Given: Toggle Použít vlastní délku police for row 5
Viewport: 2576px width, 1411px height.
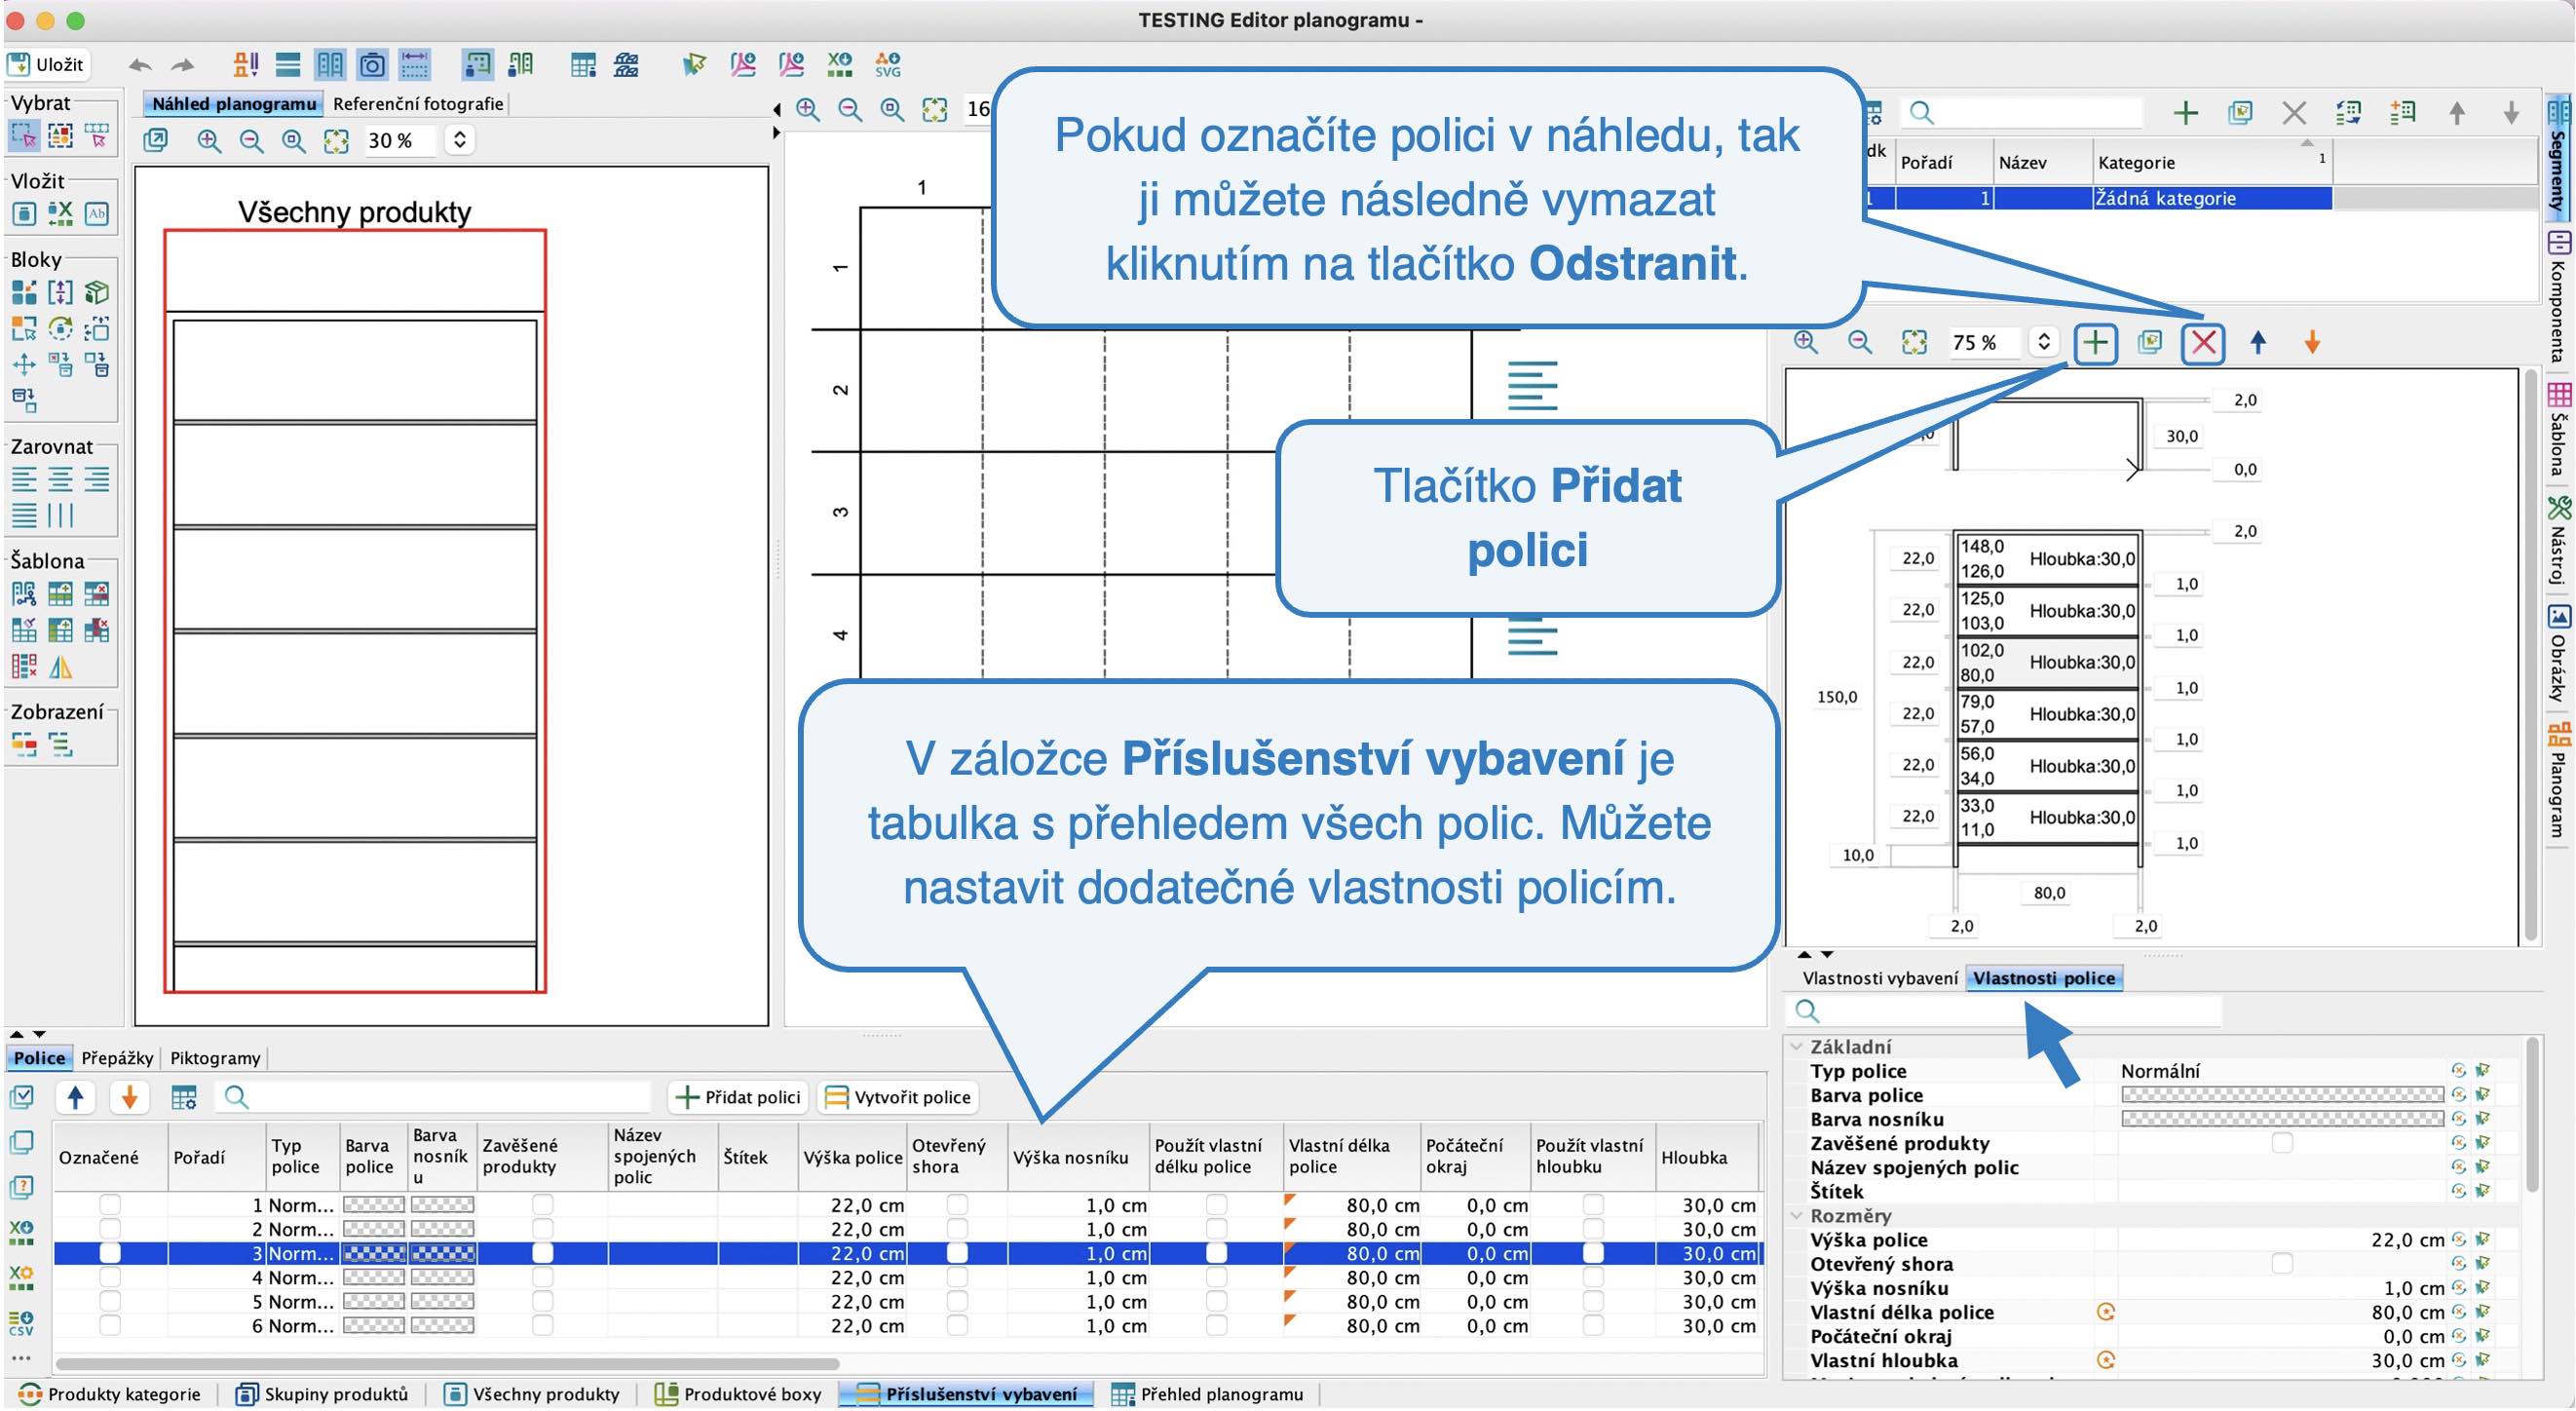Looking at the screenshot, I should point(1216,1302).
